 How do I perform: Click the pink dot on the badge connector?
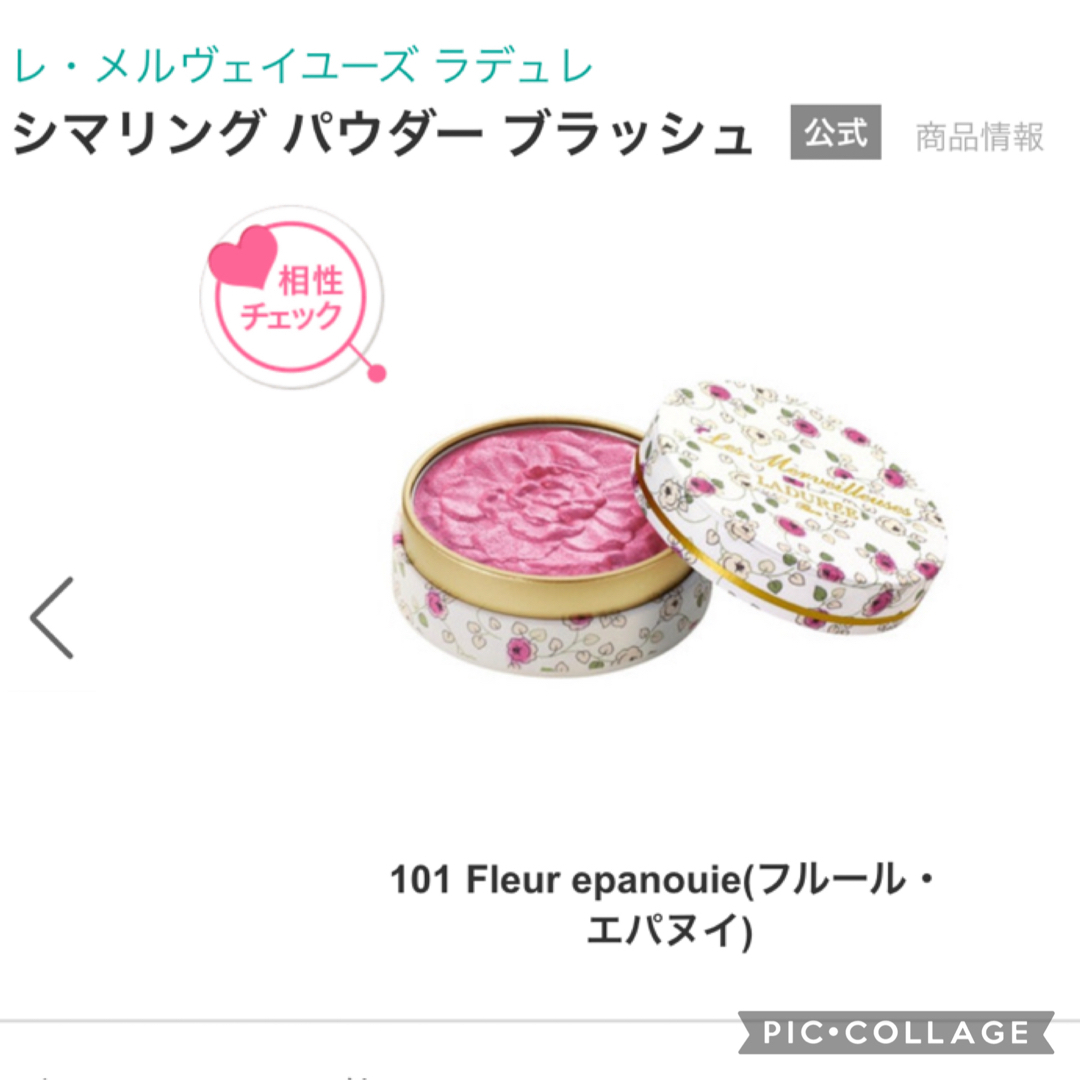coord(377,373)
